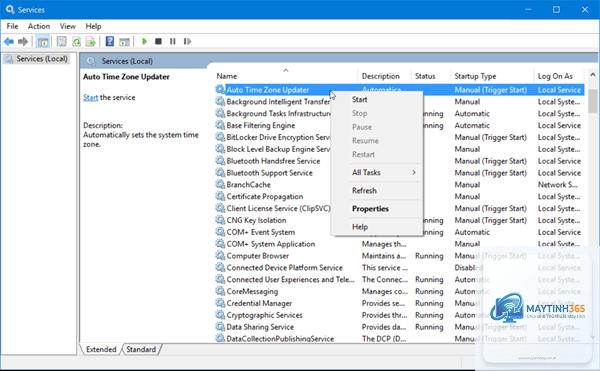Click gear icon beside Credential Manager
Screen dimensions: 600x371
tap(220, 303)
